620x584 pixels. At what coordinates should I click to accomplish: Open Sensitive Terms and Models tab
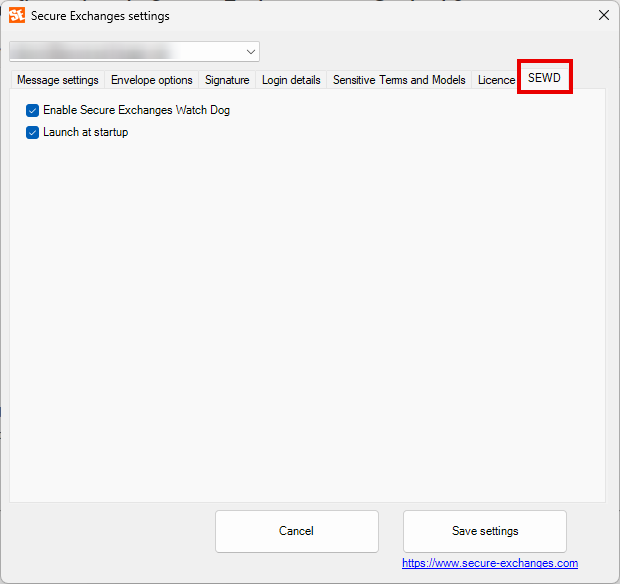399,80
